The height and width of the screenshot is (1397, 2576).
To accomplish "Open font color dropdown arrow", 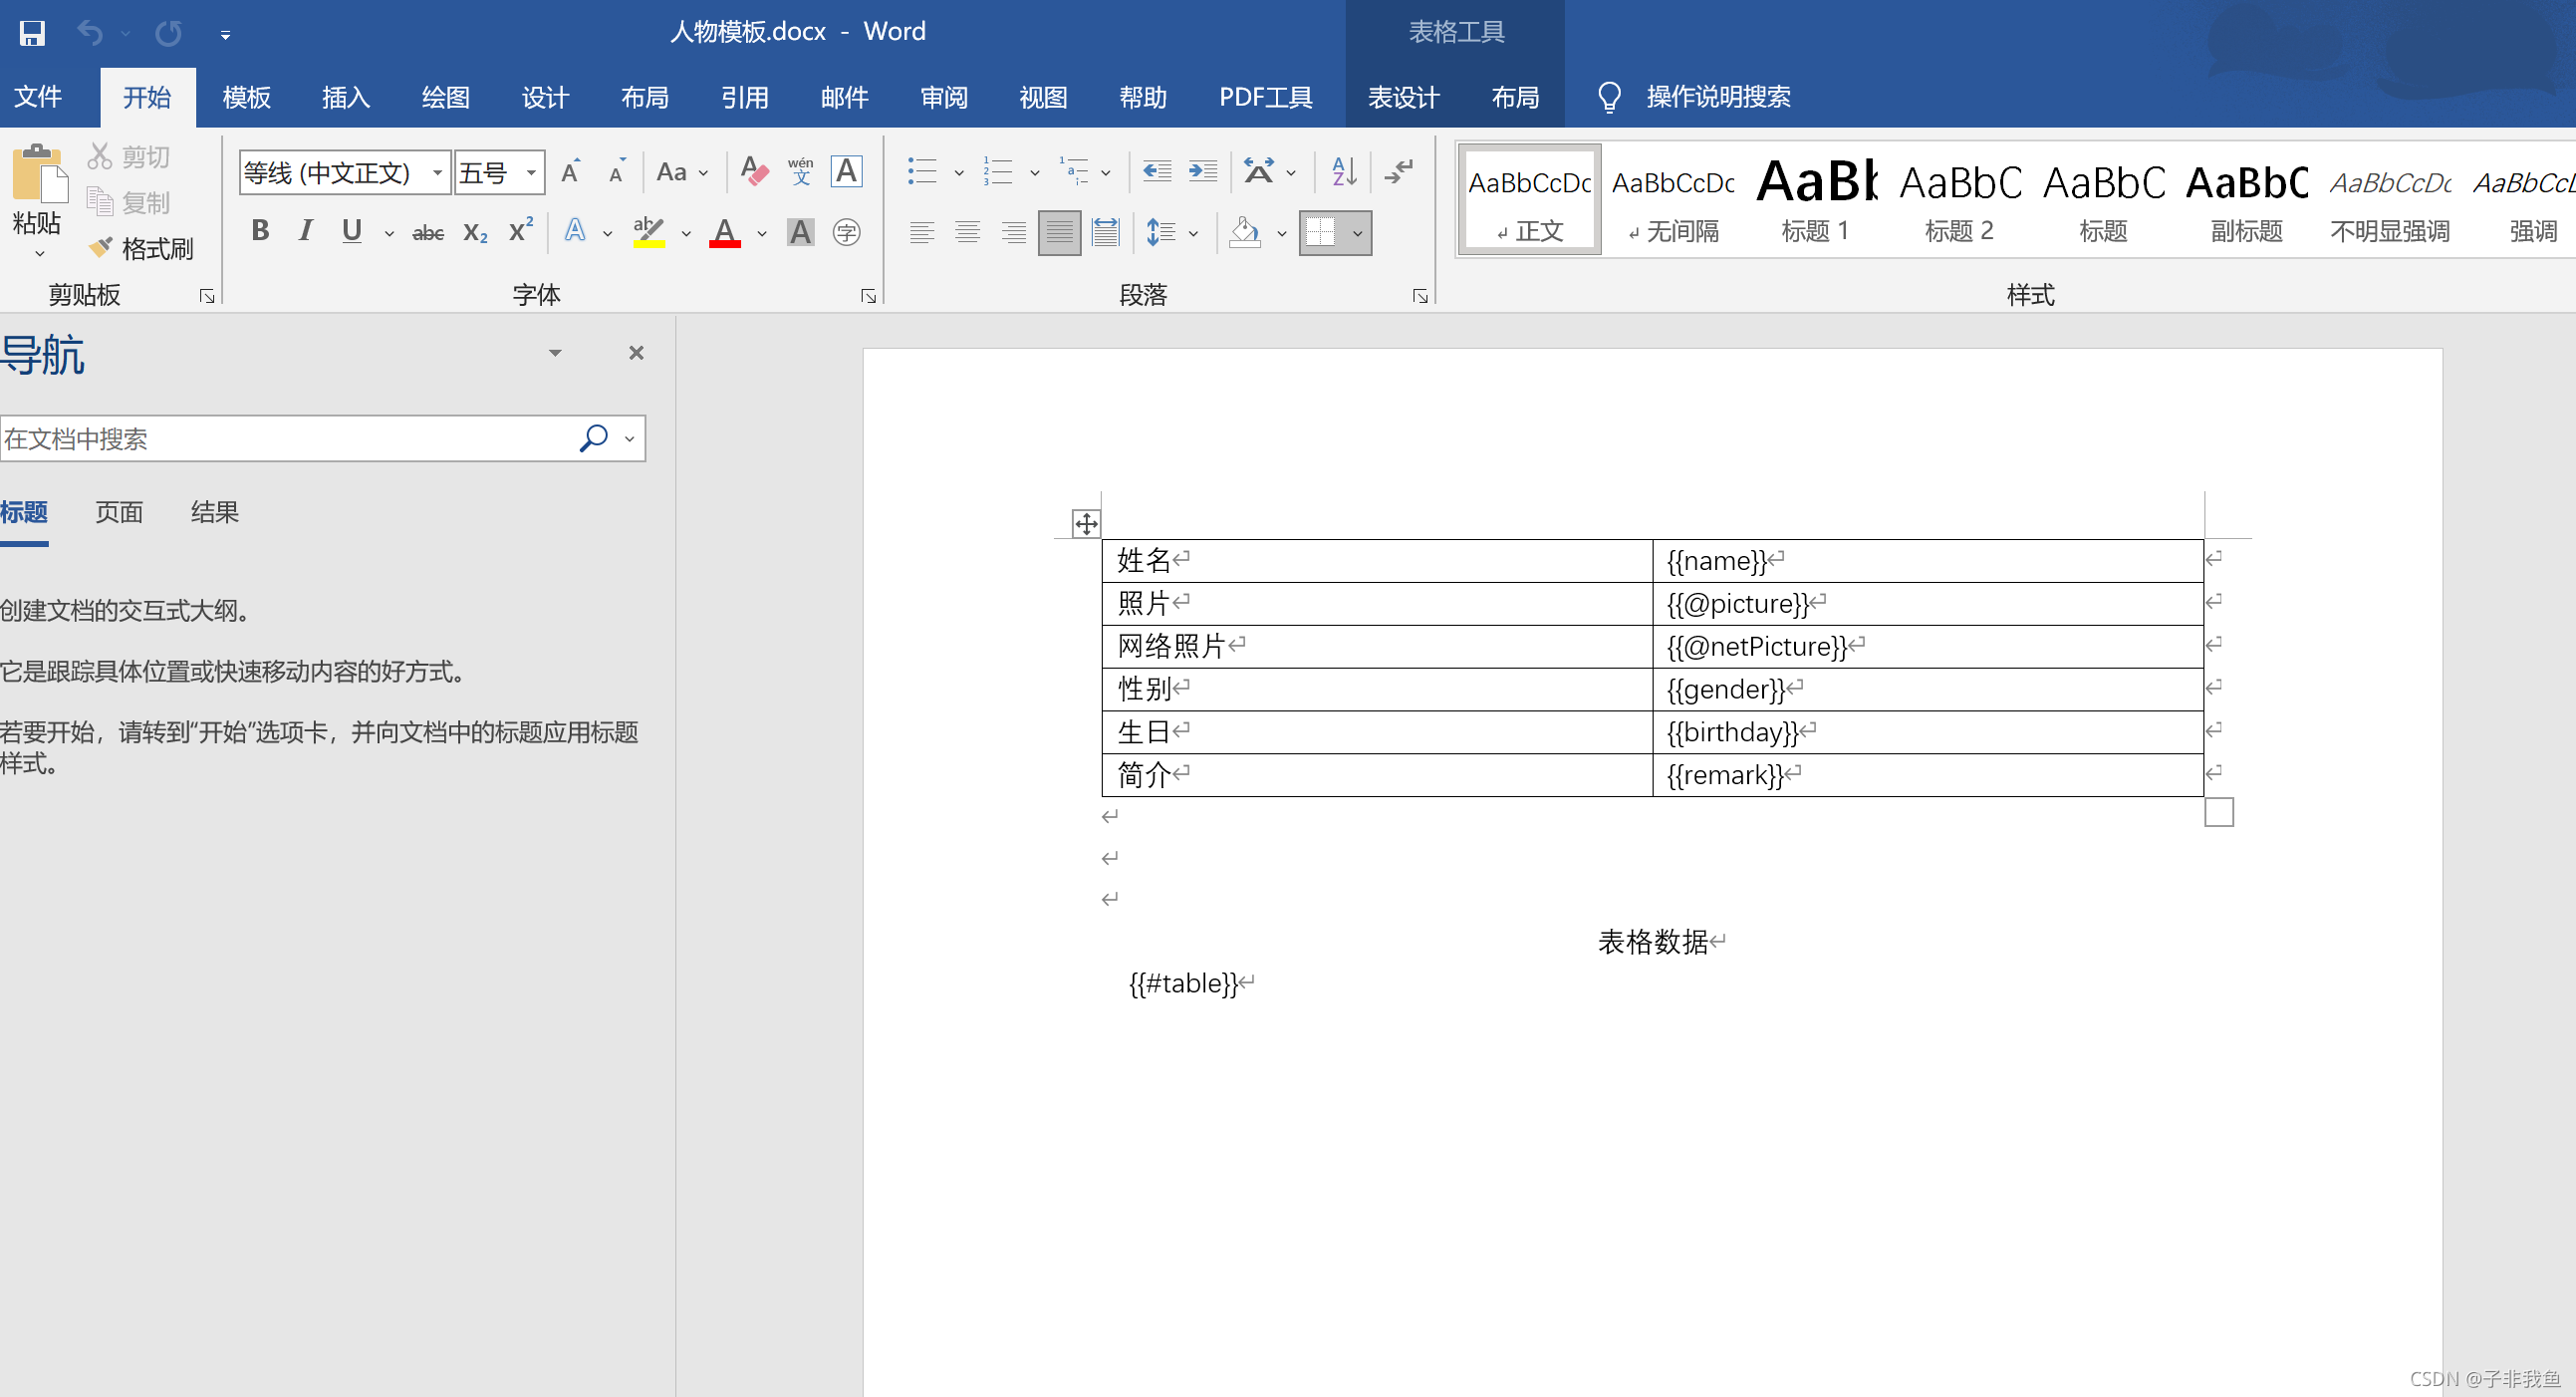I will click(762, 234).
